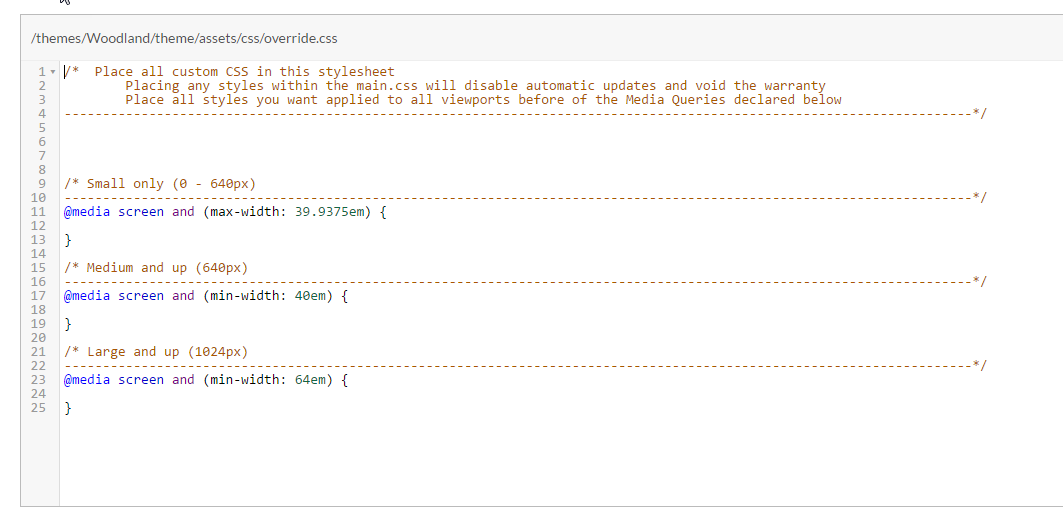Click line number 11 in the gutter

[39, 212]
